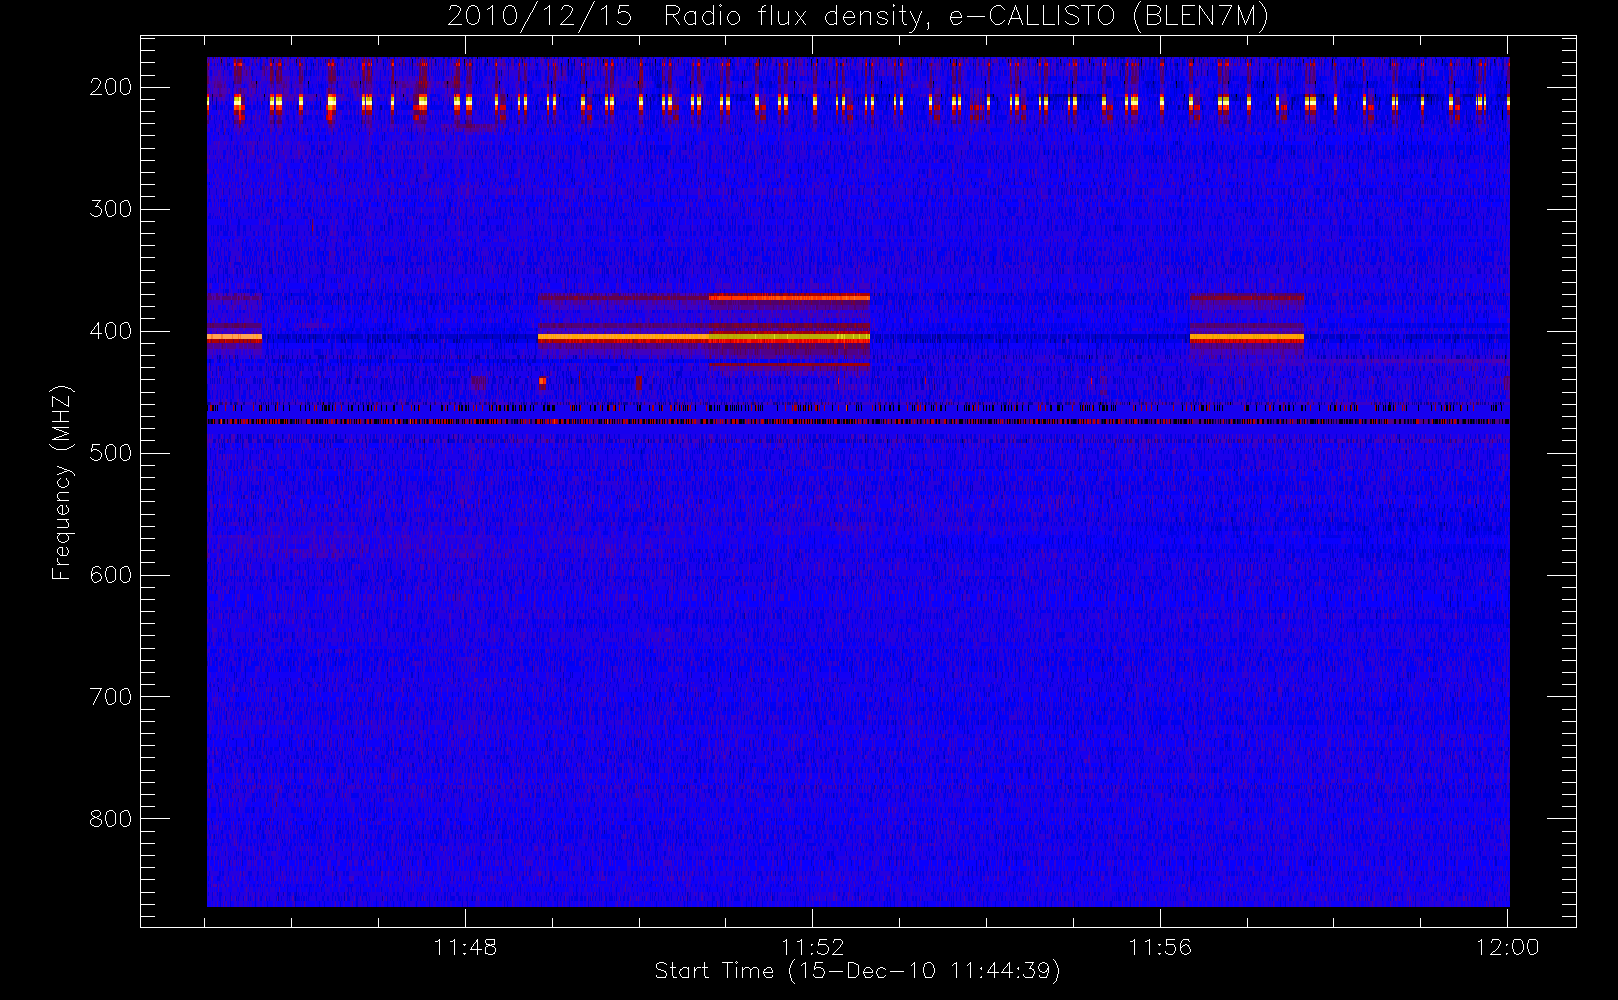Click the bright 400 MHz emission band near 11:50
Image resolution: width=1618 pixels, height=1000 pixels.
click(704, 338)
